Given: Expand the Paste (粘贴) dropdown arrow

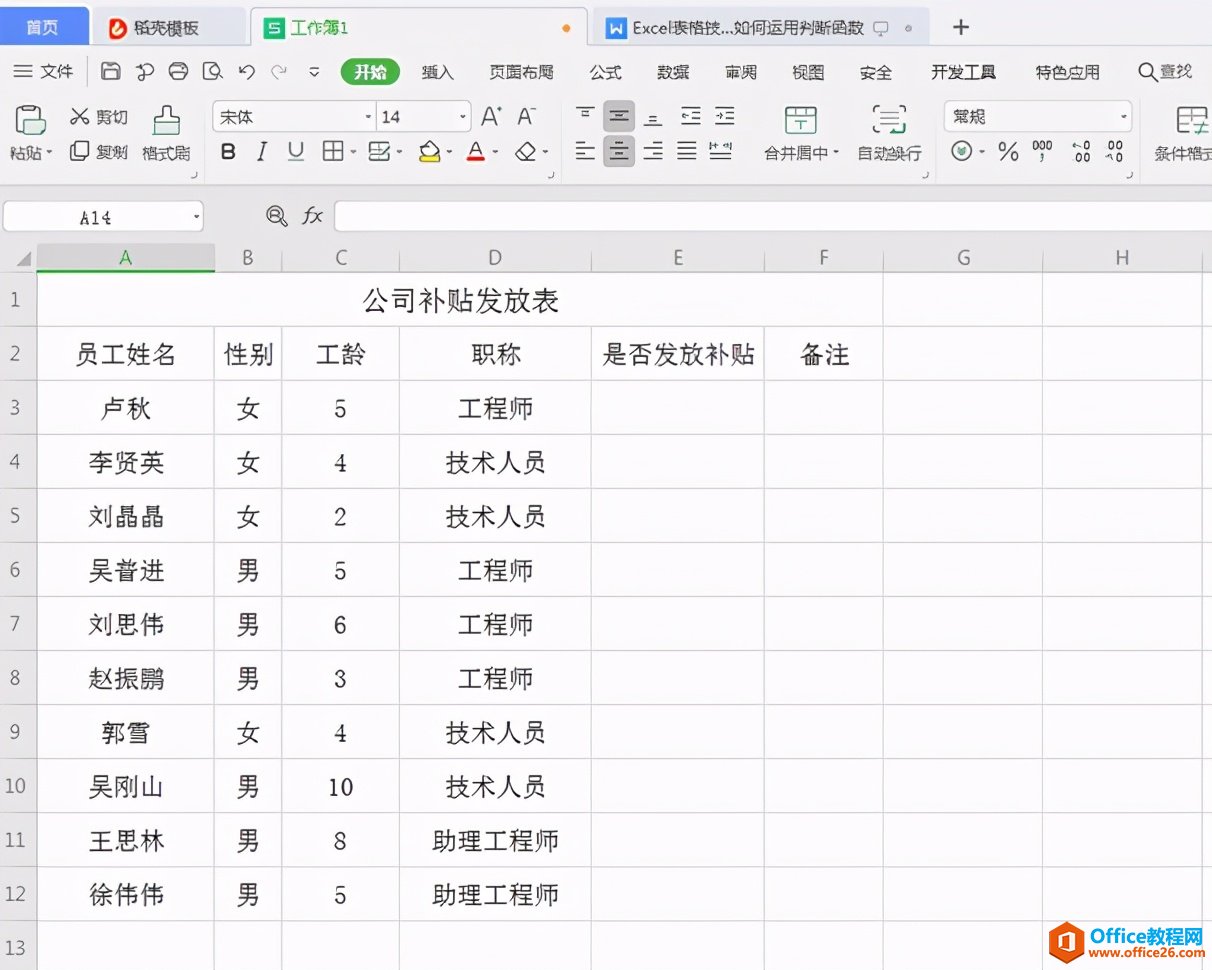Looking at the screenshot, I should [50, 154].
